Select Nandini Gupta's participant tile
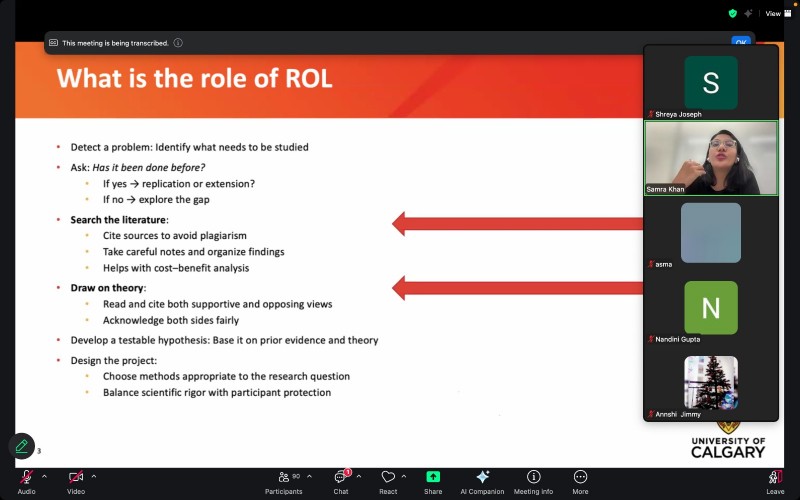This screenshot has width=800, height=500. pos(711,308)
